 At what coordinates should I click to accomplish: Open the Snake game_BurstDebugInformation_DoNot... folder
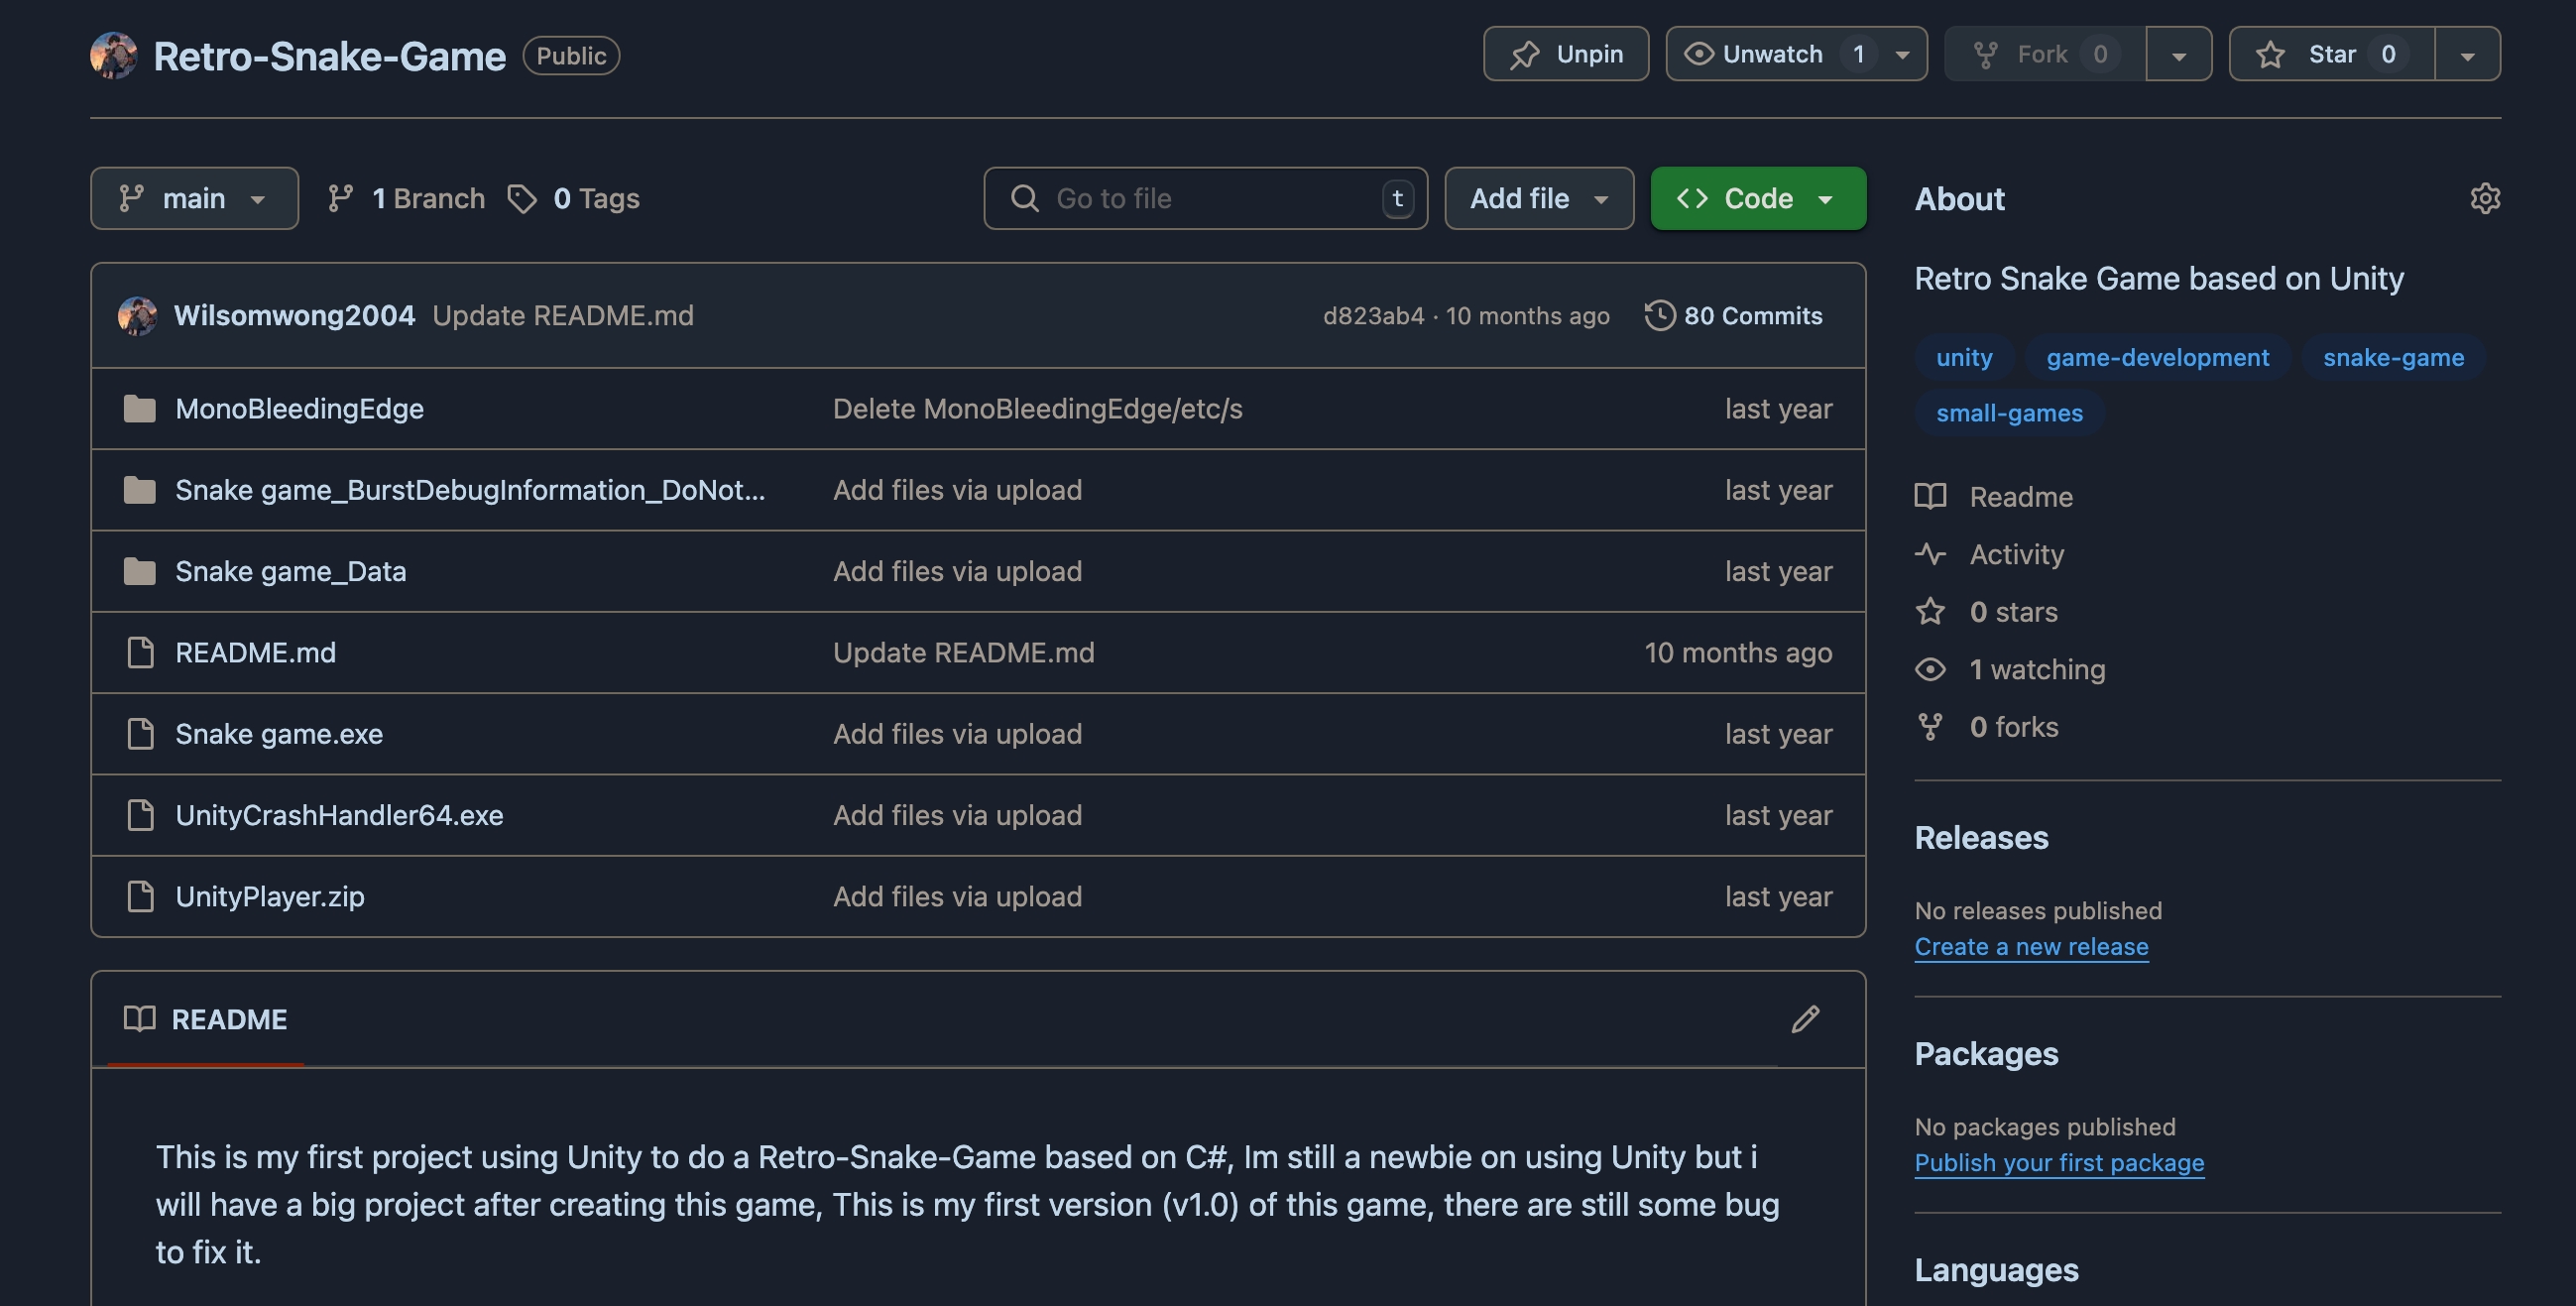(470, 490)
